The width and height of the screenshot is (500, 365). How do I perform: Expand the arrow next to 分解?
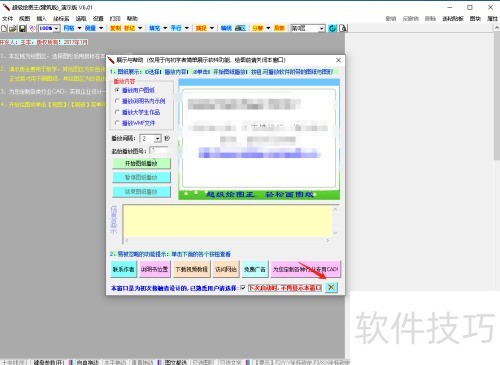[268, 28]
